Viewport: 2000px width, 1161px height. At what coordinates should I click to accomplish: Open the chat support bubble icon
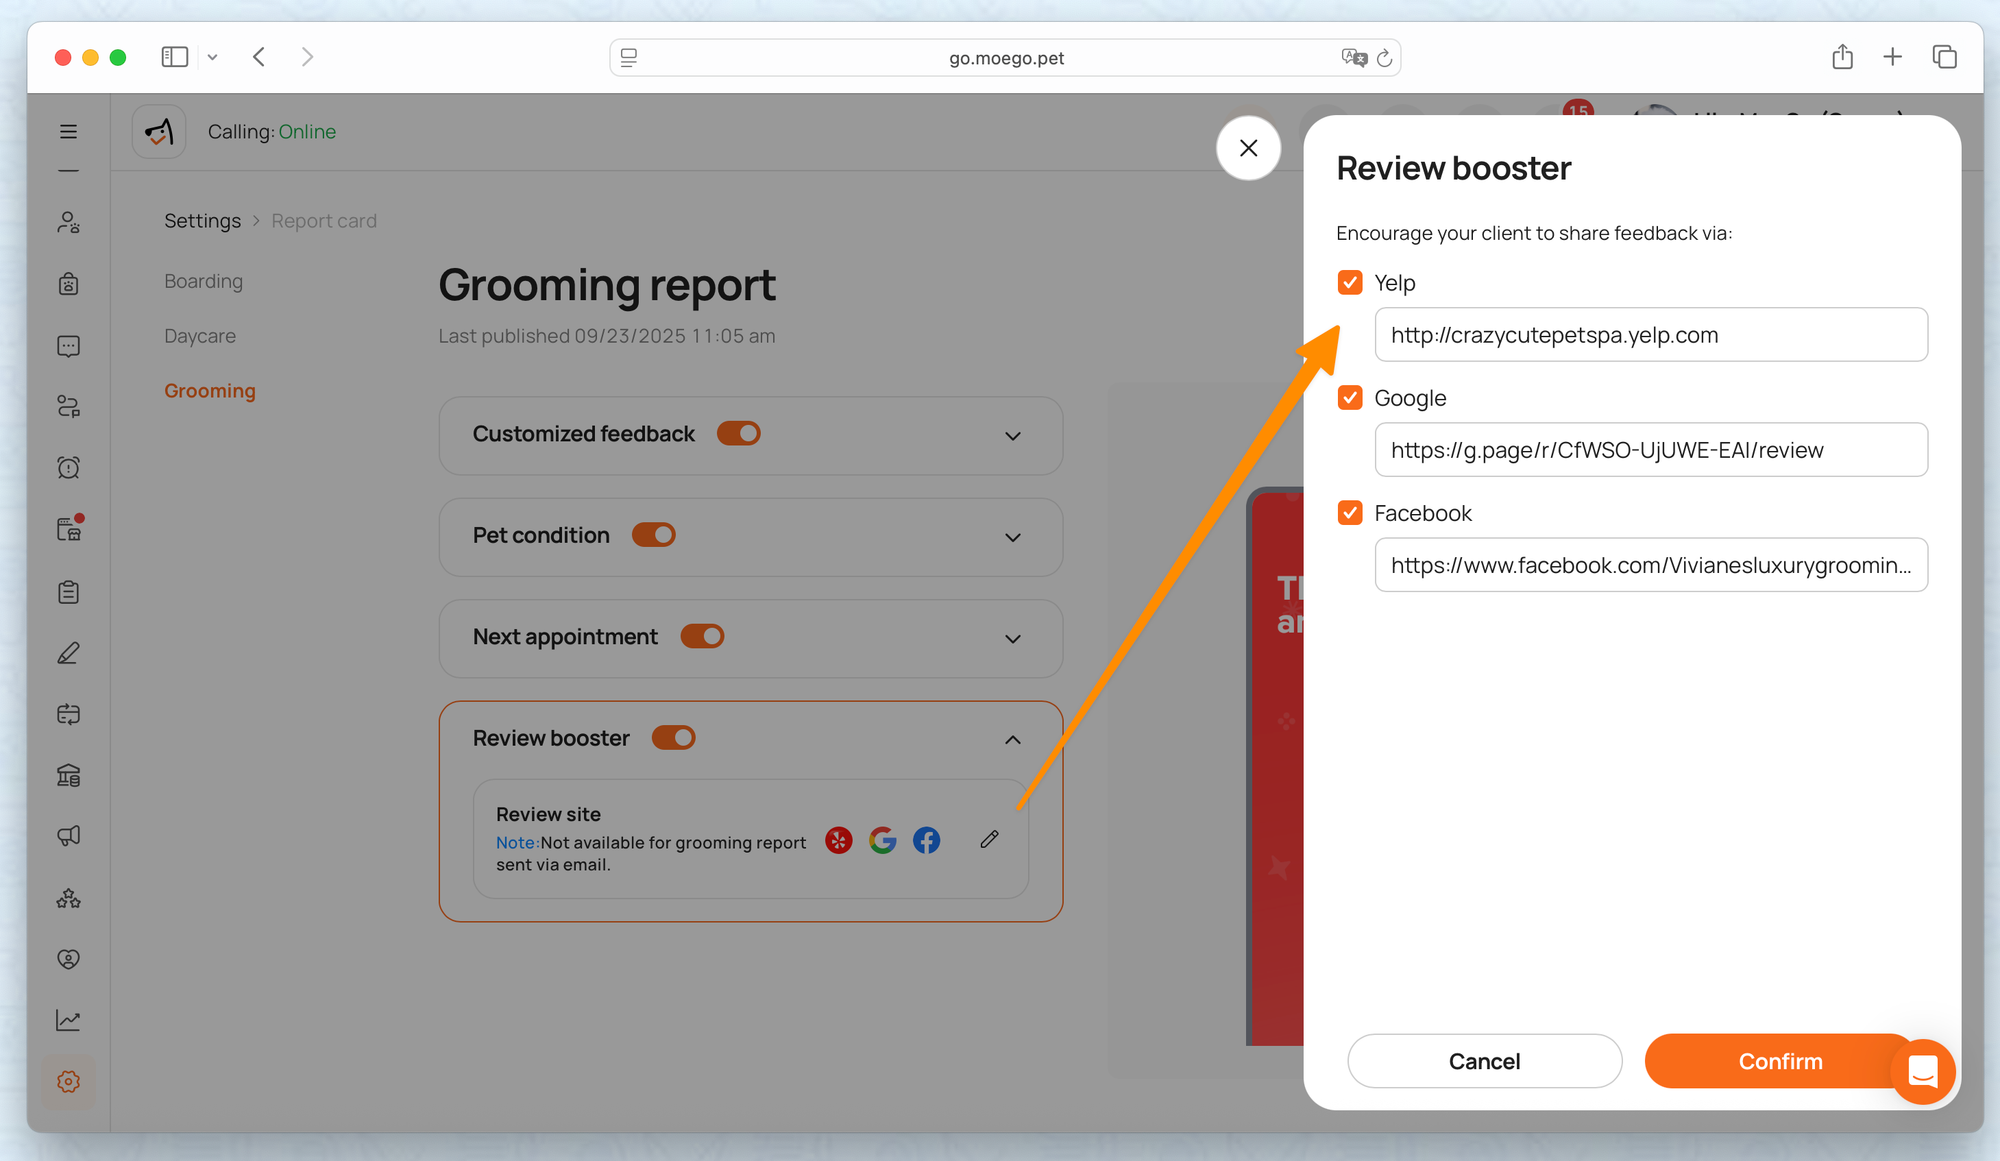(1922, 1072)
